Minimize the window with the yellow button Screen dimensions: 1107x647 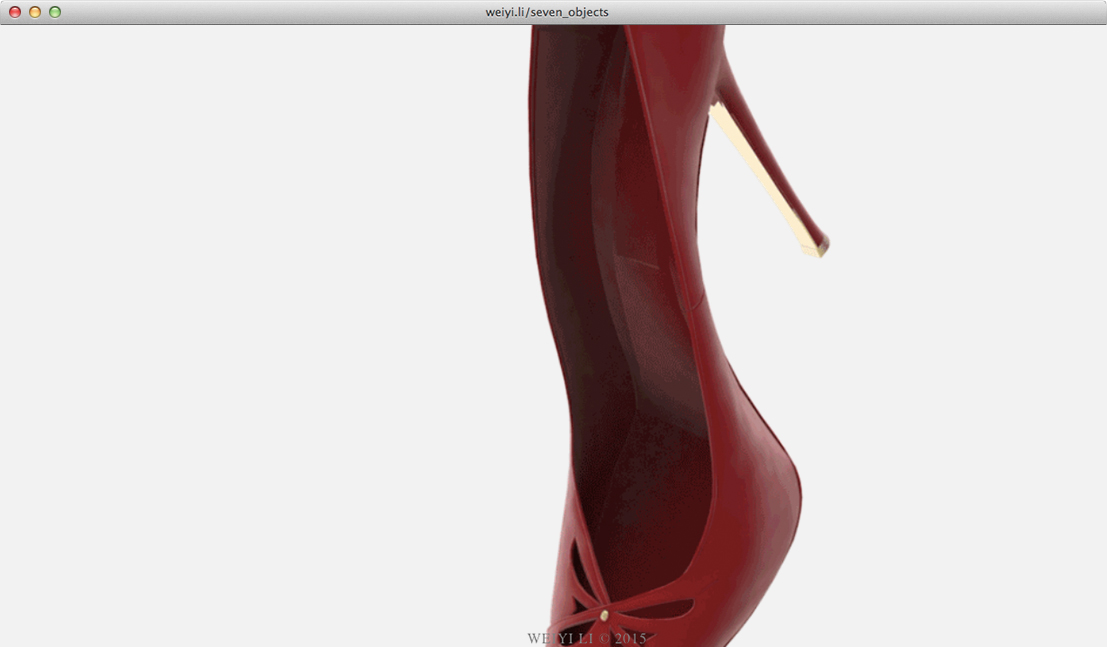[x=35, y=12]
